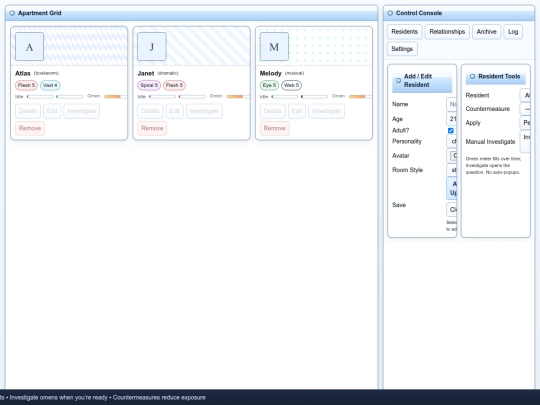
Task: Open the Personality dropdown
Action: coord(452,142)
